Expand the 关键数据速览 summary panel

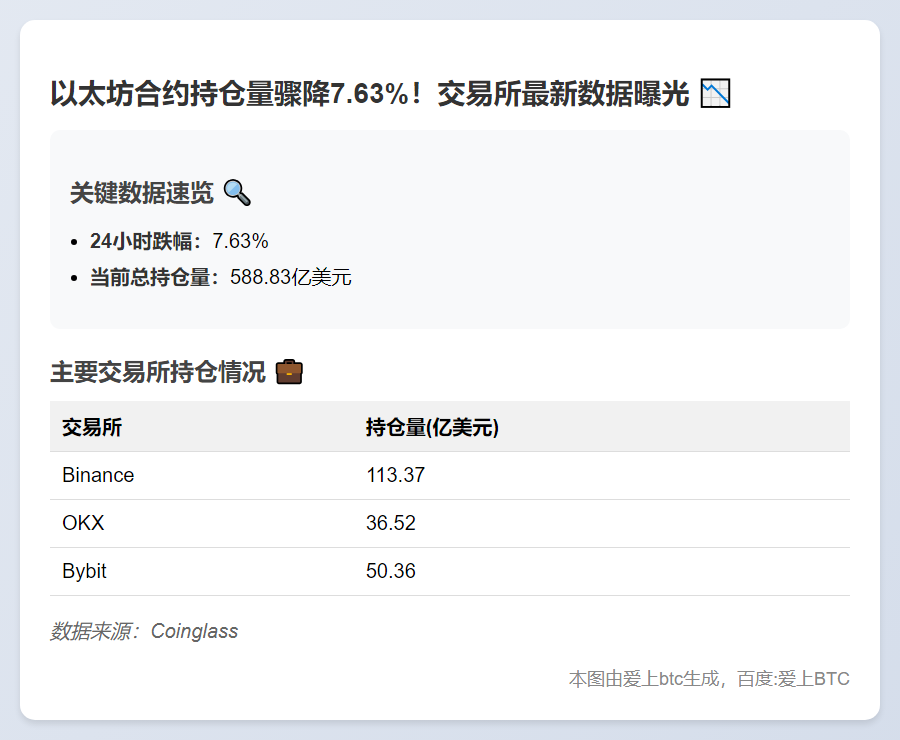[x=140, y=193]
